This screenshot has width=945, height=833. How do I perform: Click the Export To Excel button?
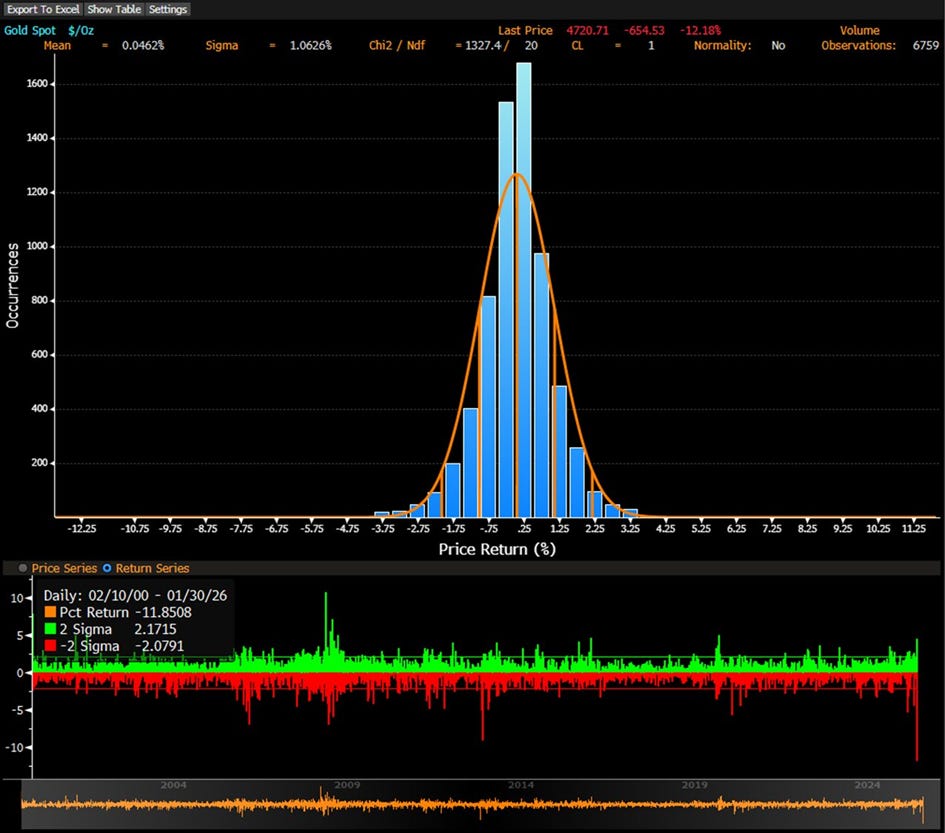click(43, 9)
